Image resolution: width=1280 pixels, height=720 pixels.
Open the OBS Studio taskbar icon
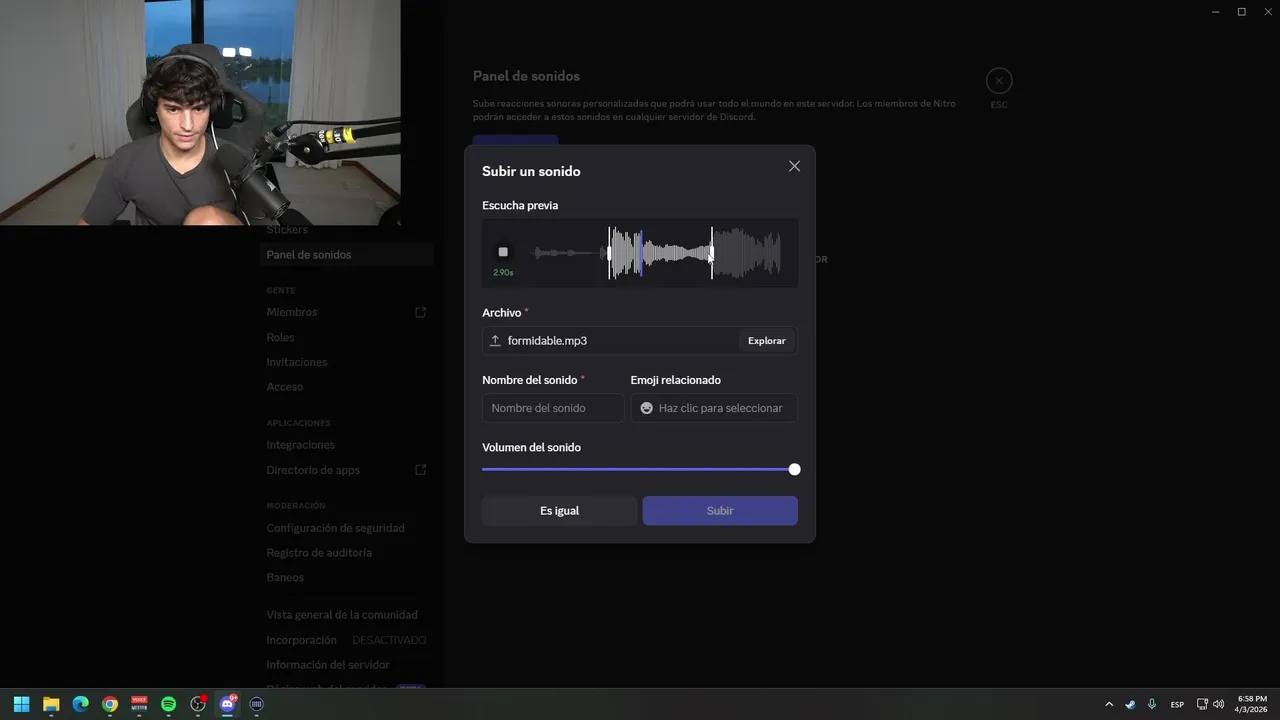point(198,704)
